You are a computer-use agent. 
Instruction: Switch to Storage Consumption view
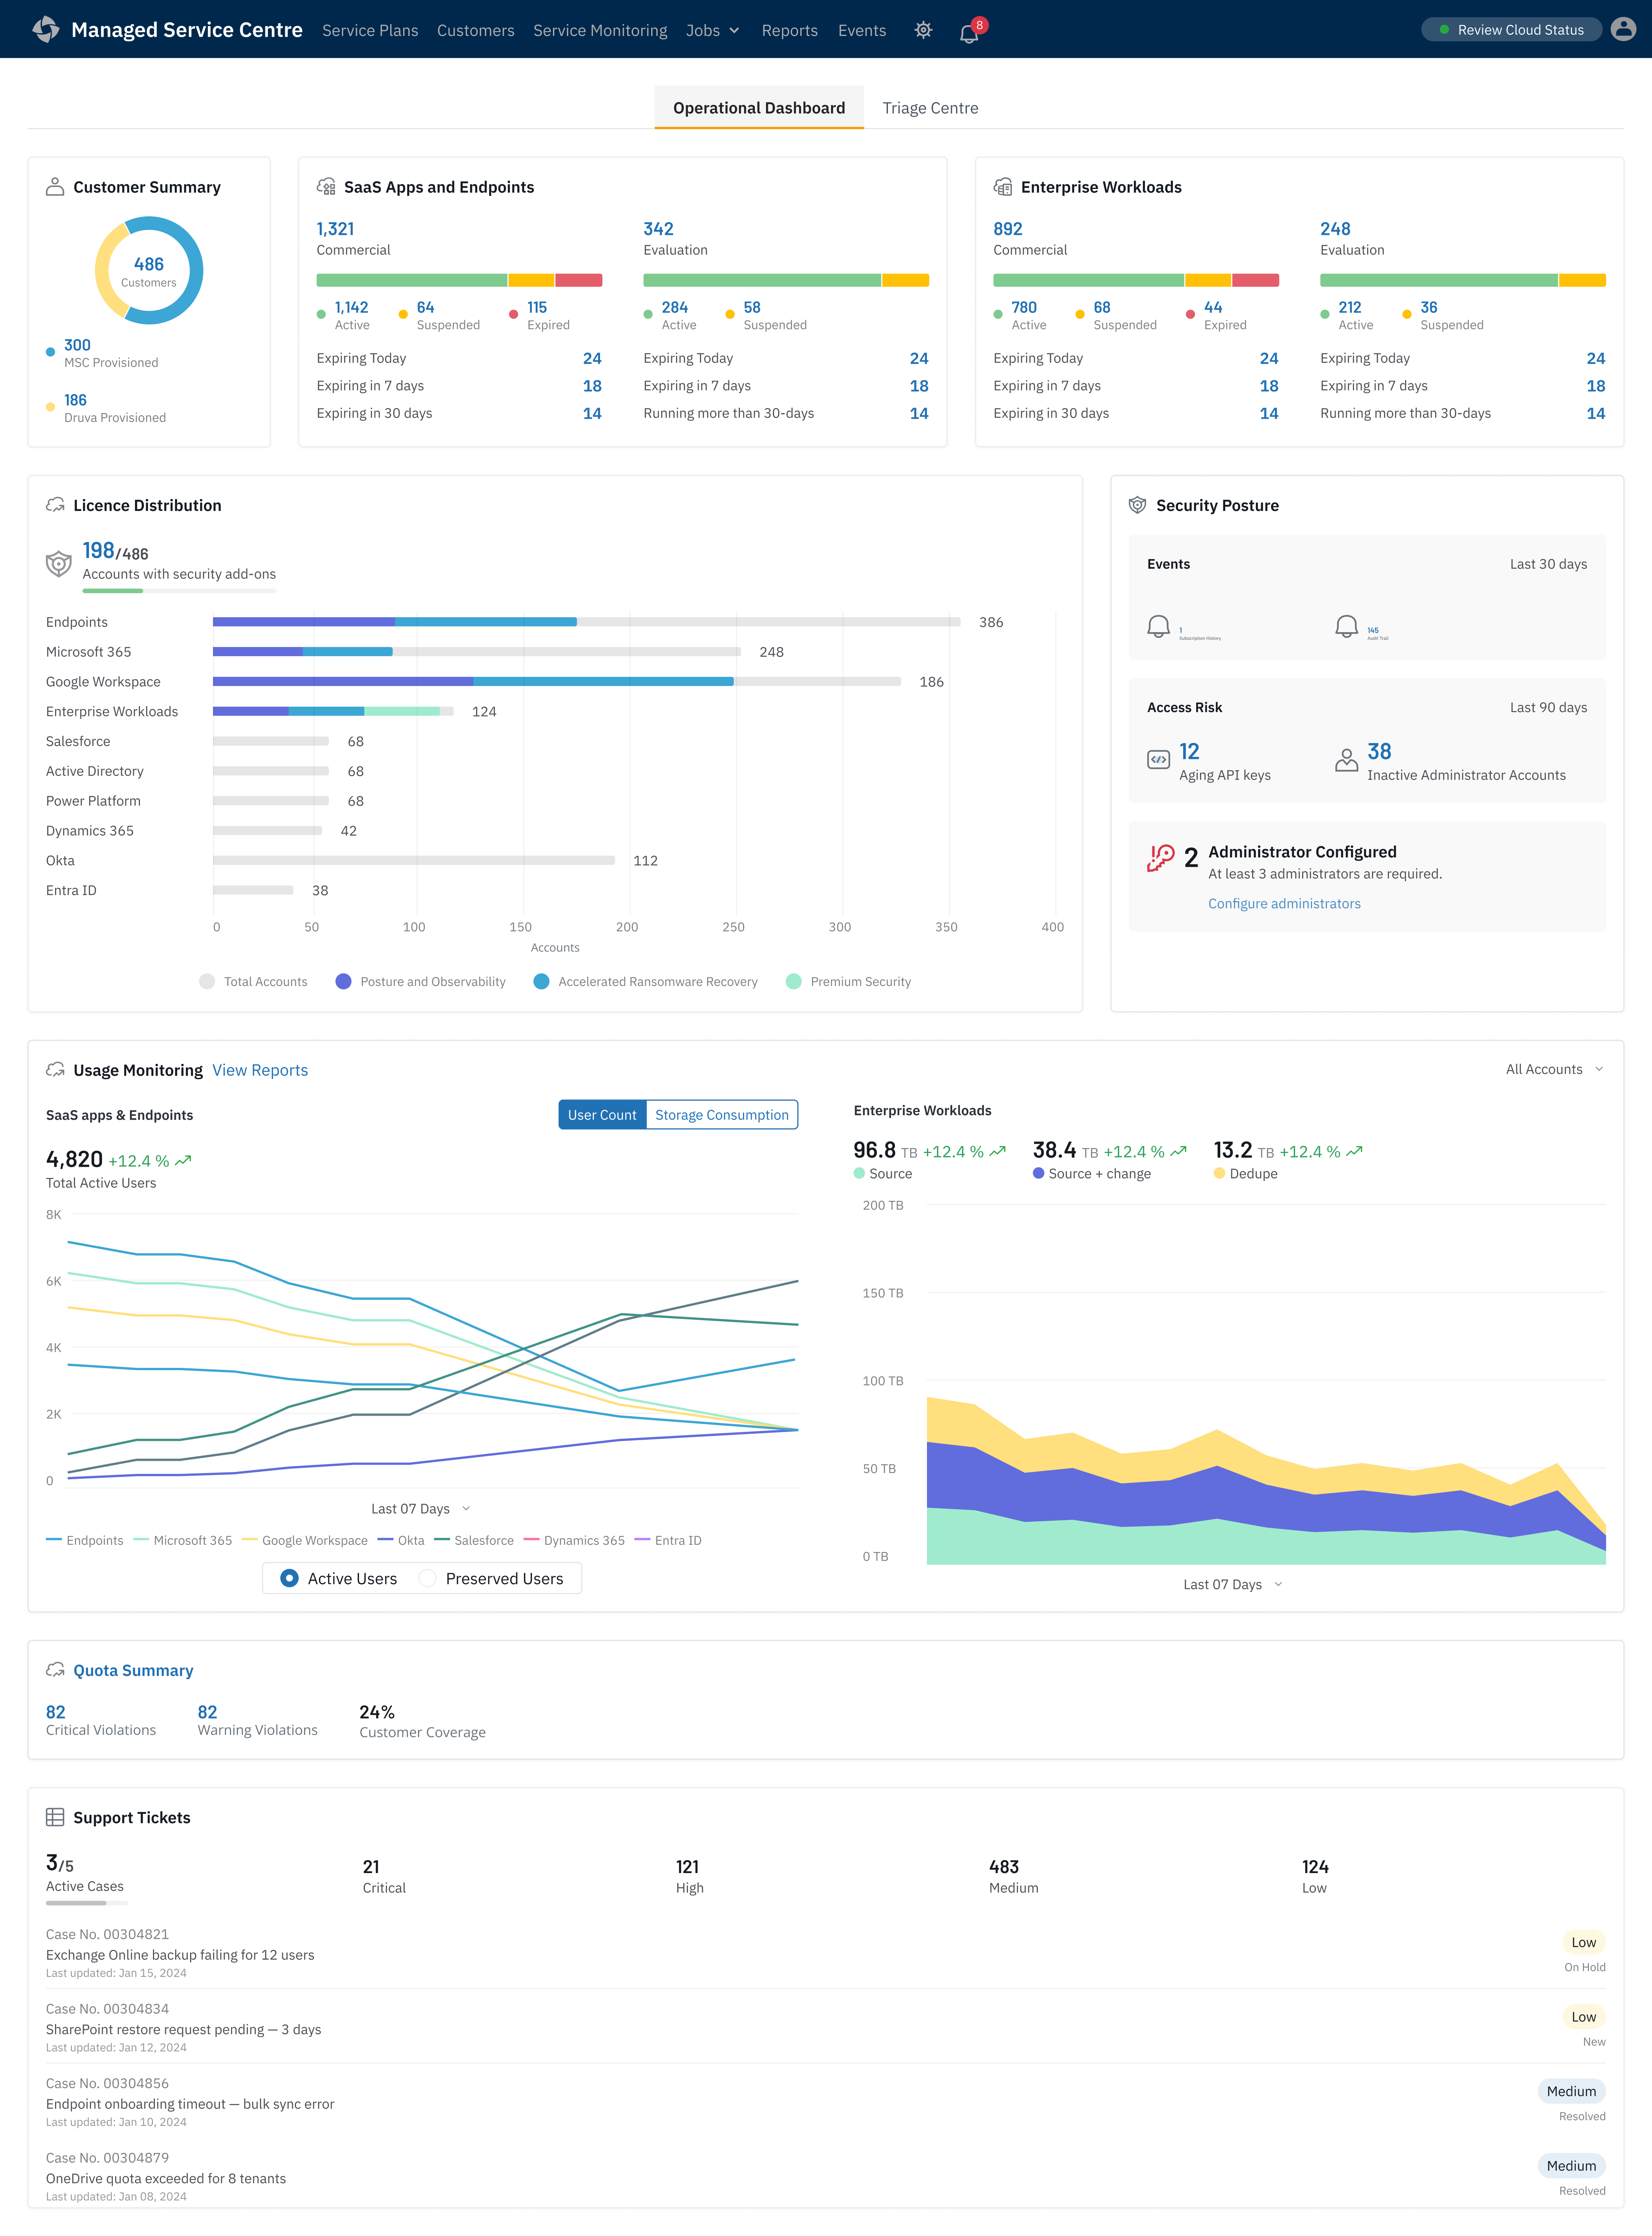[722, 1115]
